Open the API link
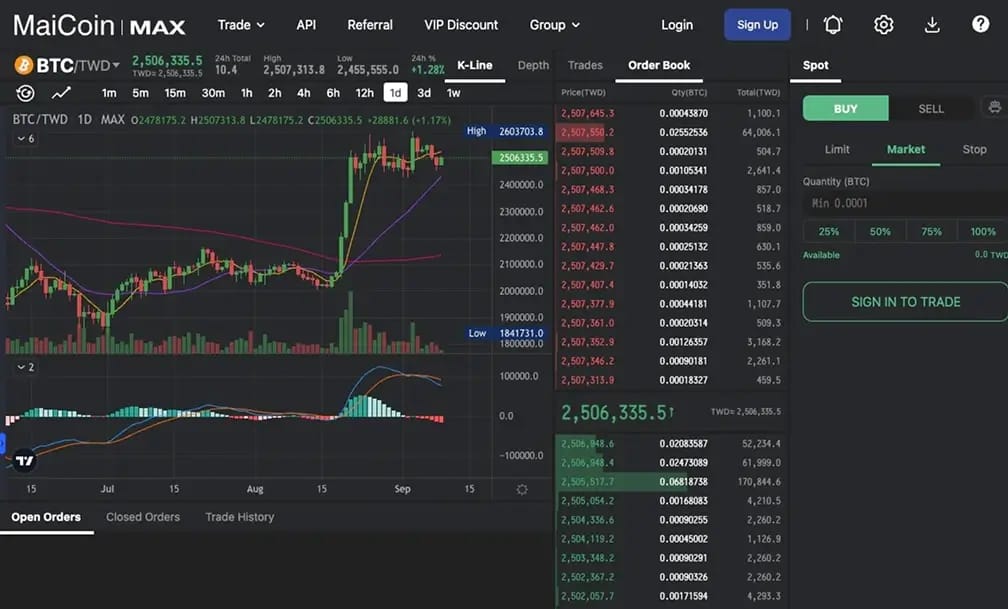 (x=306, y=24)
